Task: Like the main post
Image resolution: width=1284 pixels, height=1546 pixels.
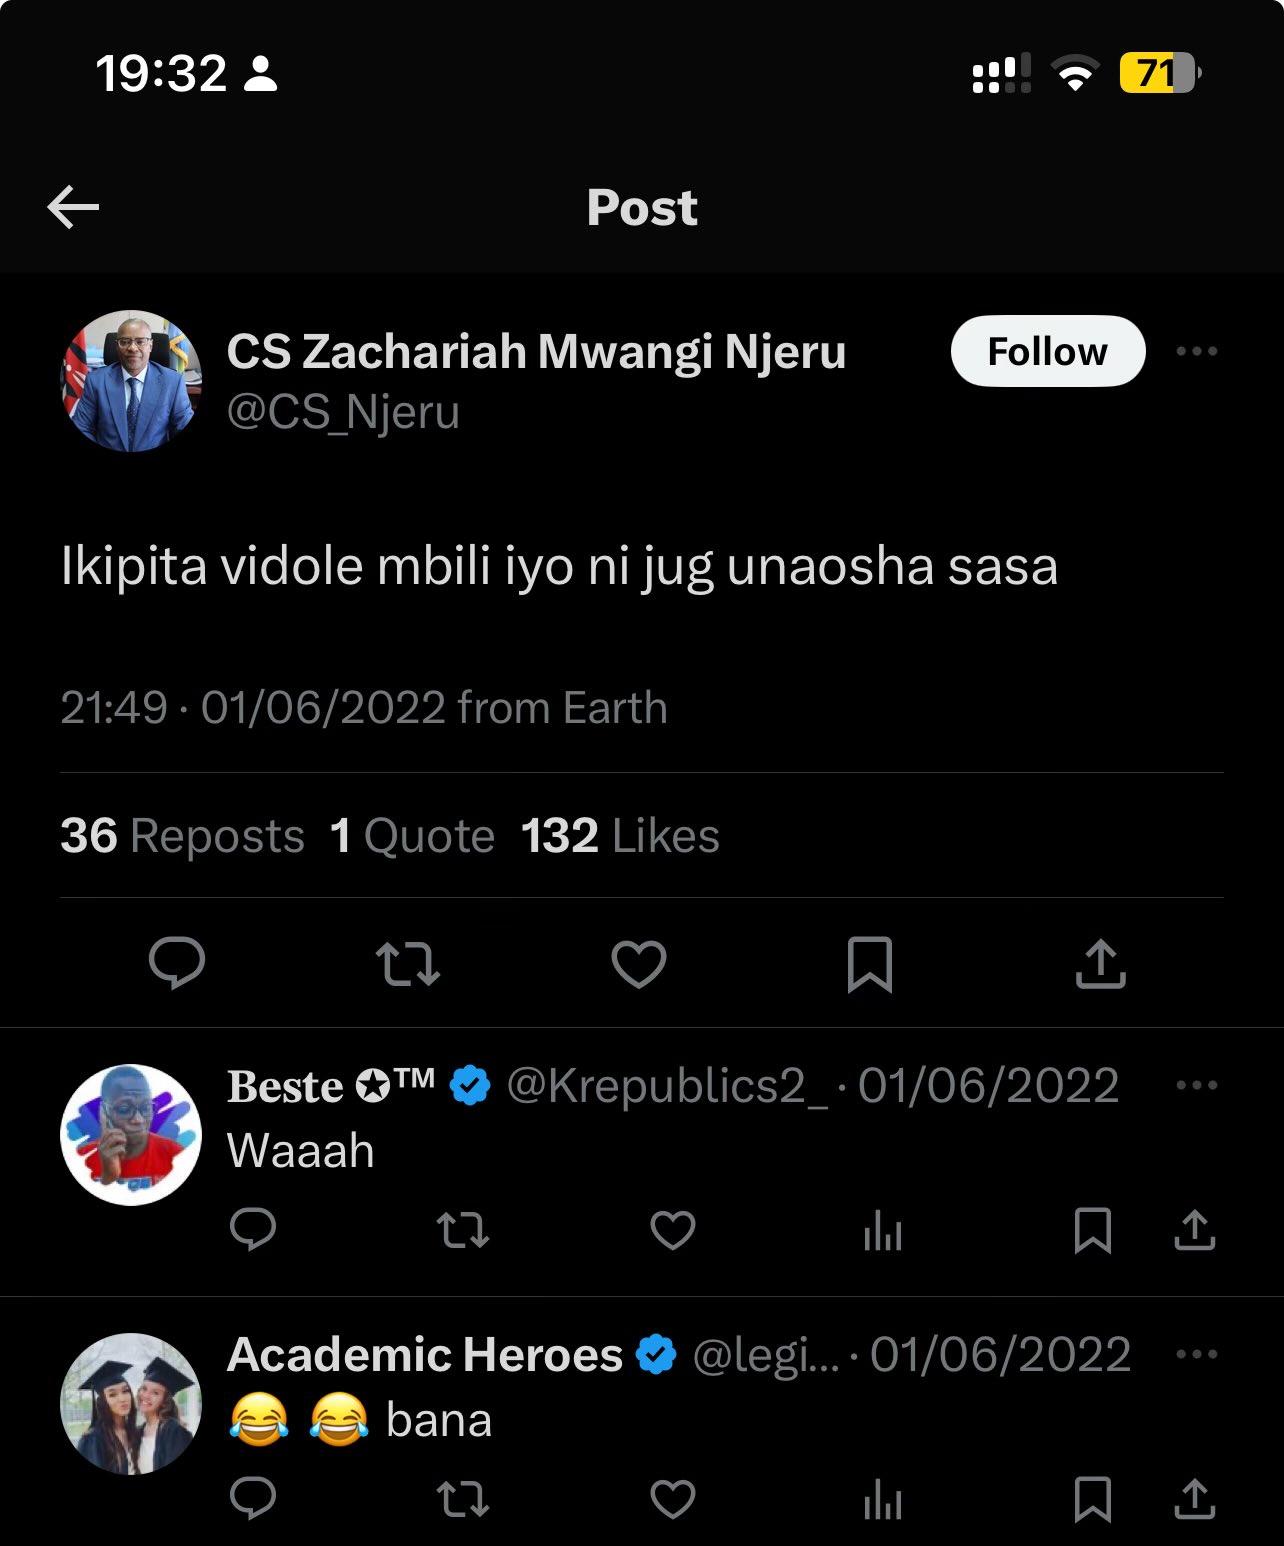Action: 639,963
